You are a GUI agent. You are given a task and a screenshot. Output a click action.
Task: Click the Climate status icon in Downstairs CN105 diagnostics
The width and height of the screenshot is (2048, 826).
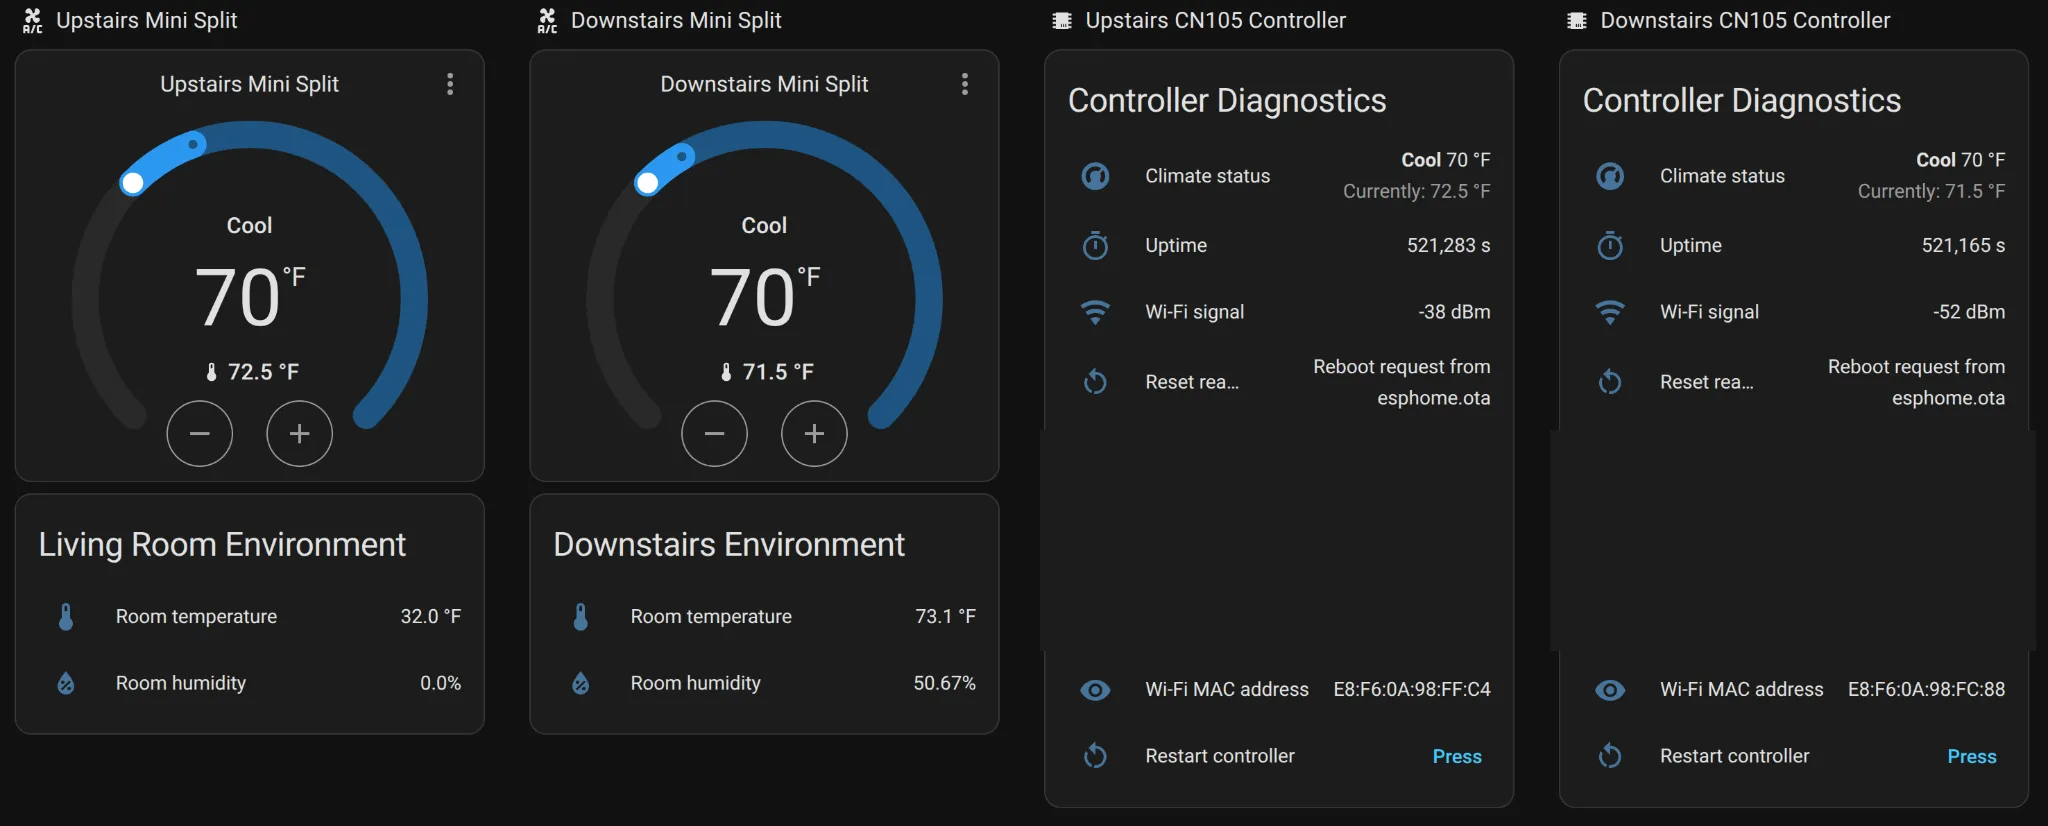(x=1610, y=176)
